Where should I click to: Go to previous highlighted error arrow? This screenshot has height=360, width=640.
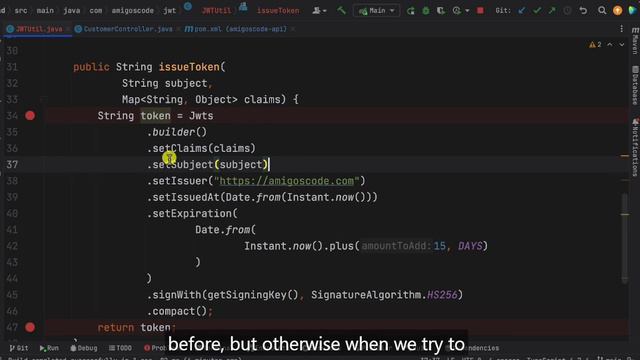pyautogui.click(x=609, y=44)
